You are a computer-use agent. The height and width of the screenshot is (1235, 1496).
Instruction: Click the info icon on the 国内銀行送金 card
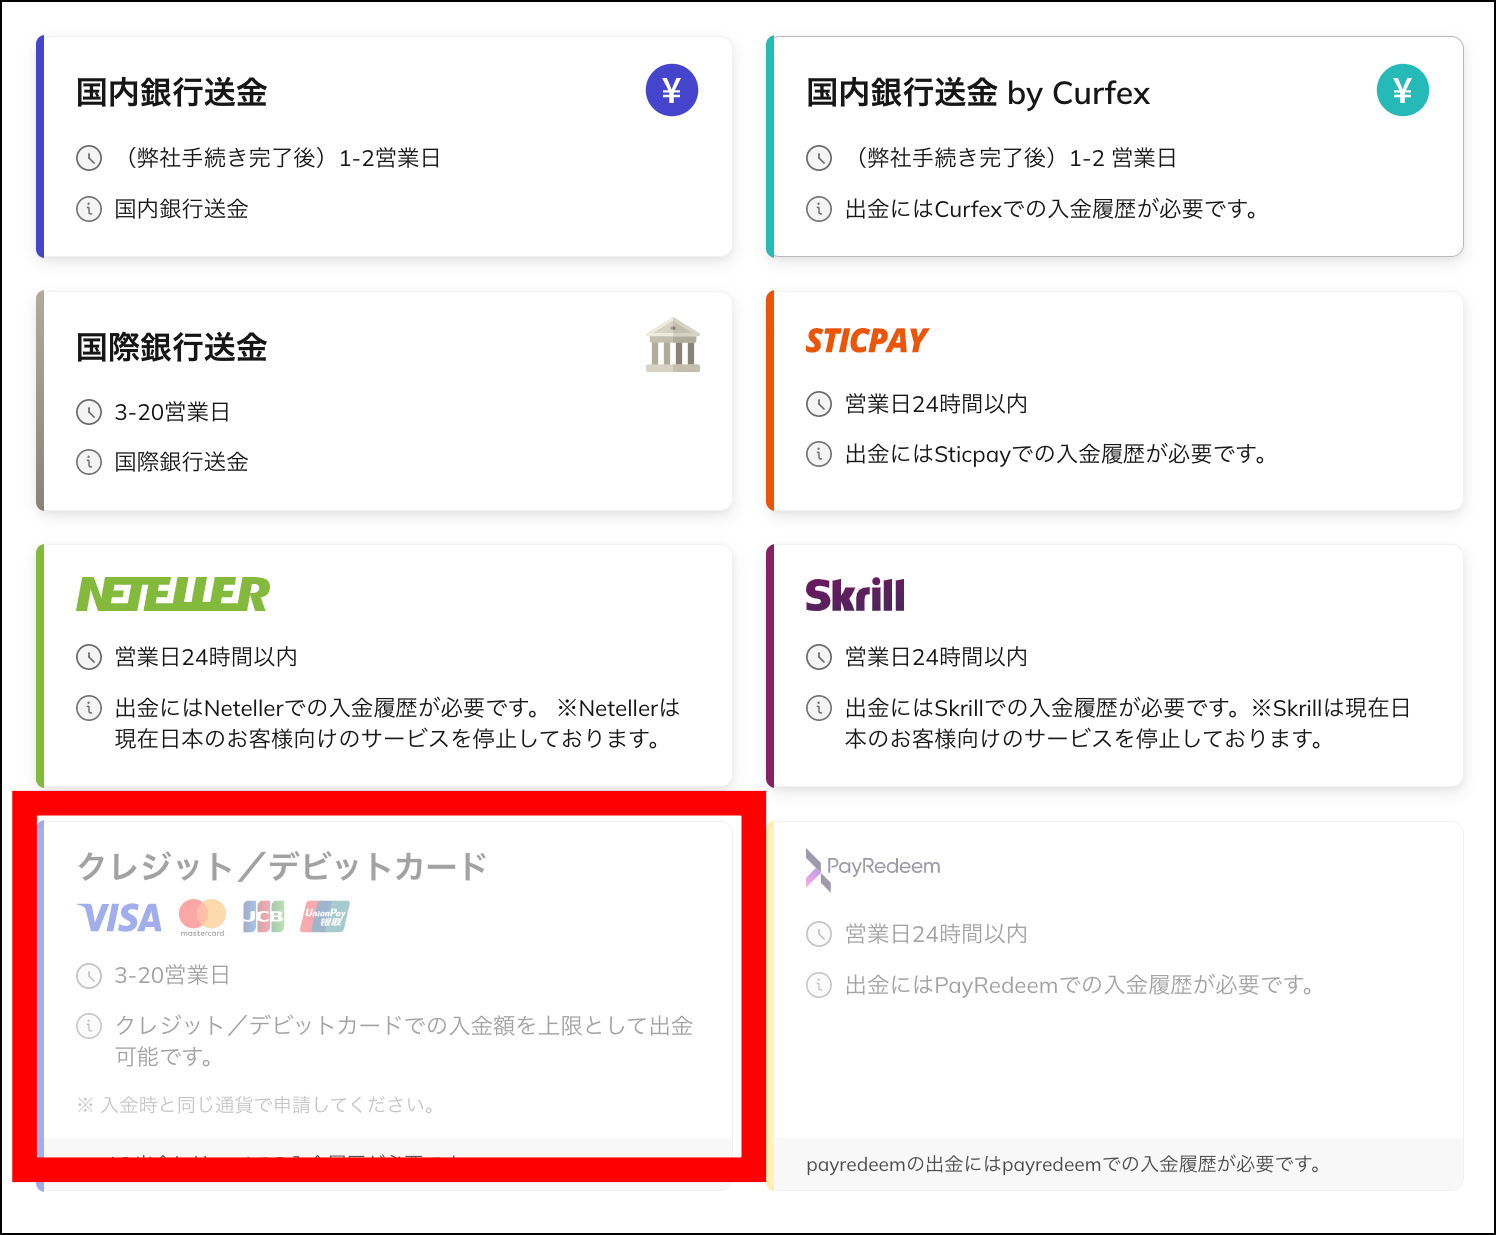coord(87,209)
